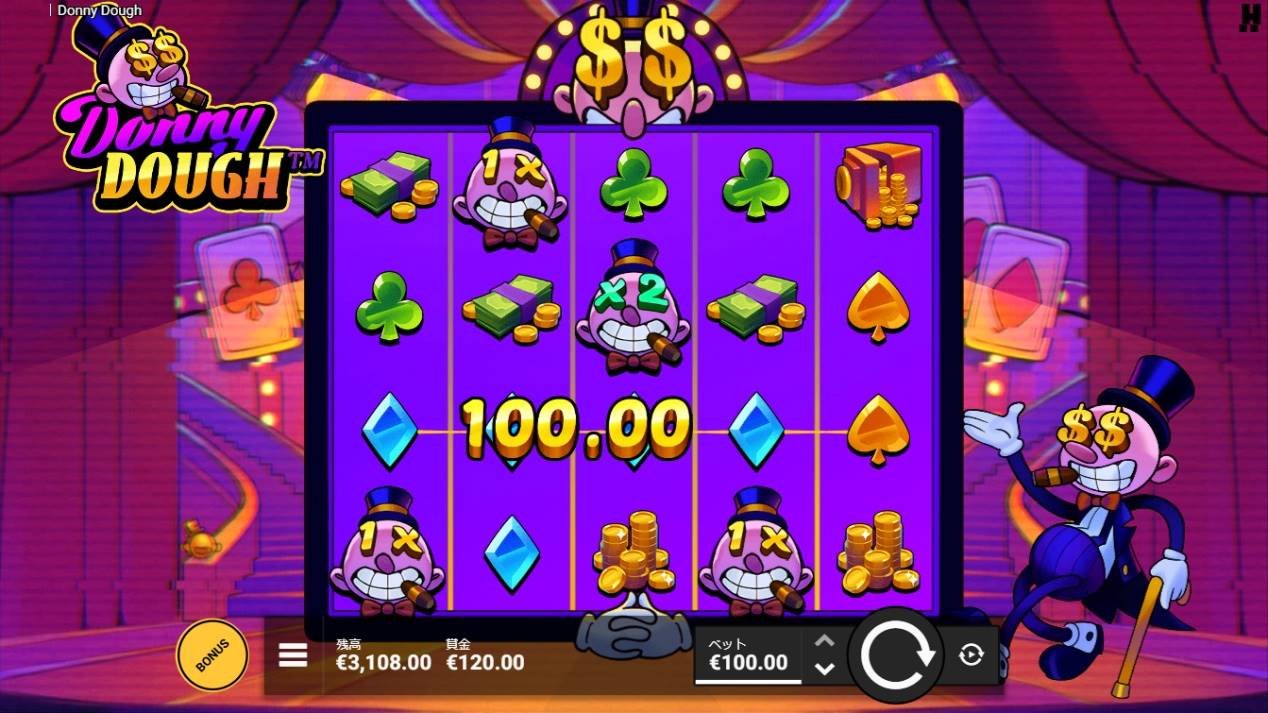
Task: Open the yellow BONUS buy button
Action: 212,656
